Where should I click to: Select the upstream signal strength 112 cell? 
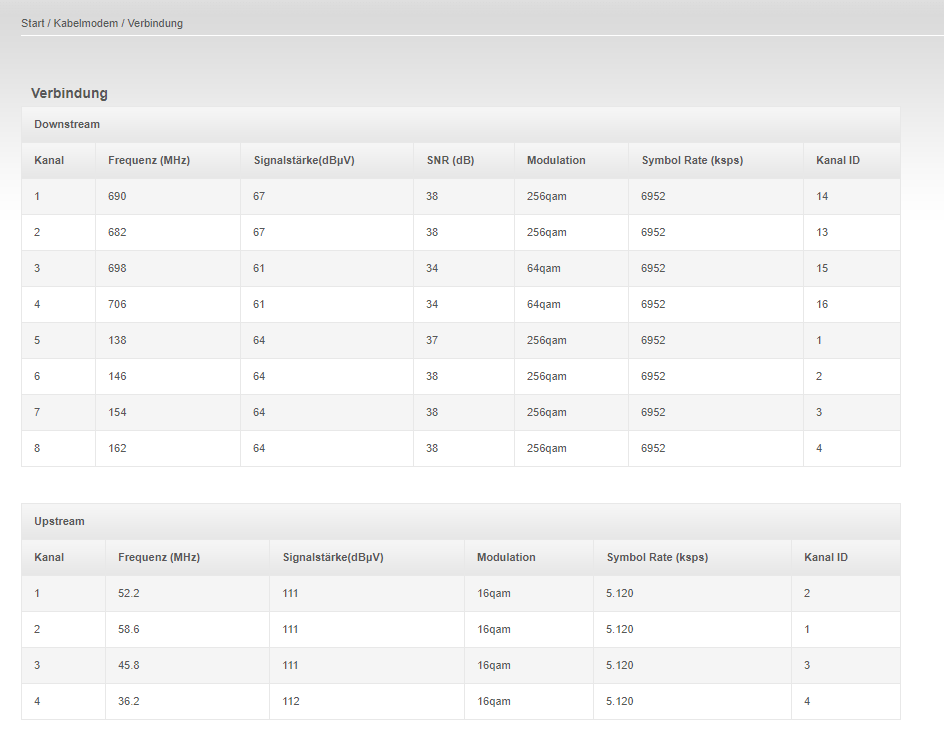[x=367, y=702]
